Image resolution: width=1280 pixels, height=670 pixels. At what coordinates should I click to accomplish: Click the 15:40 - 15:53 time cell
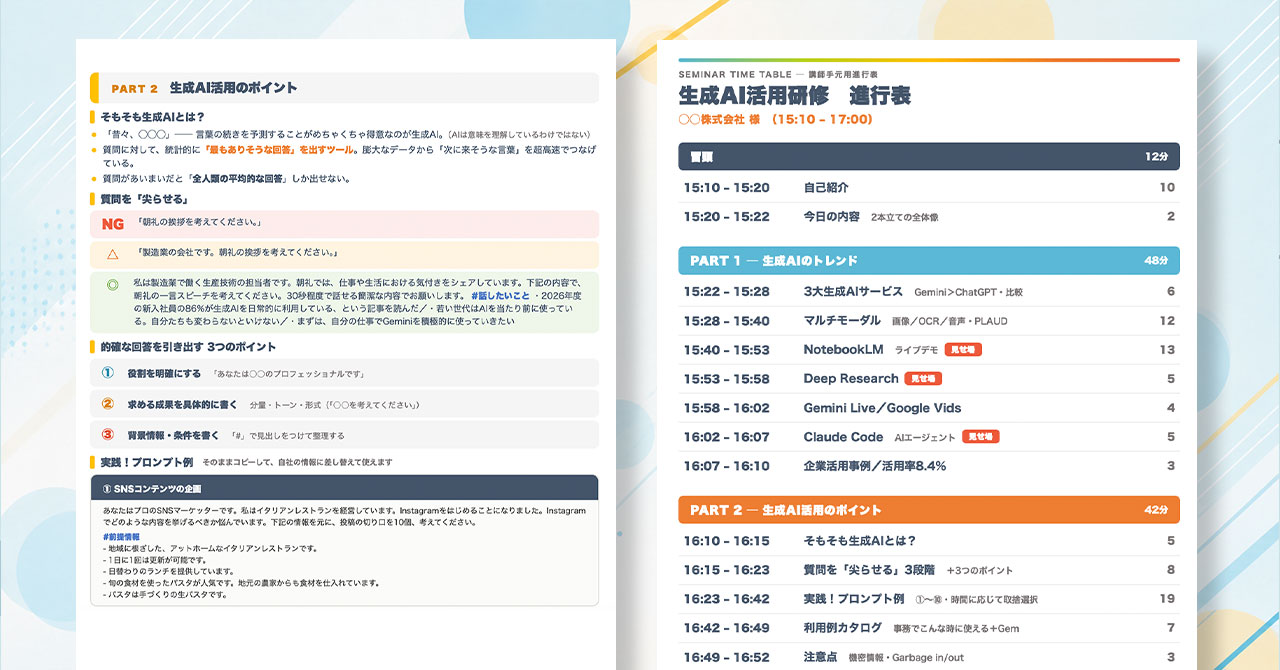click(x=726, y=350)
